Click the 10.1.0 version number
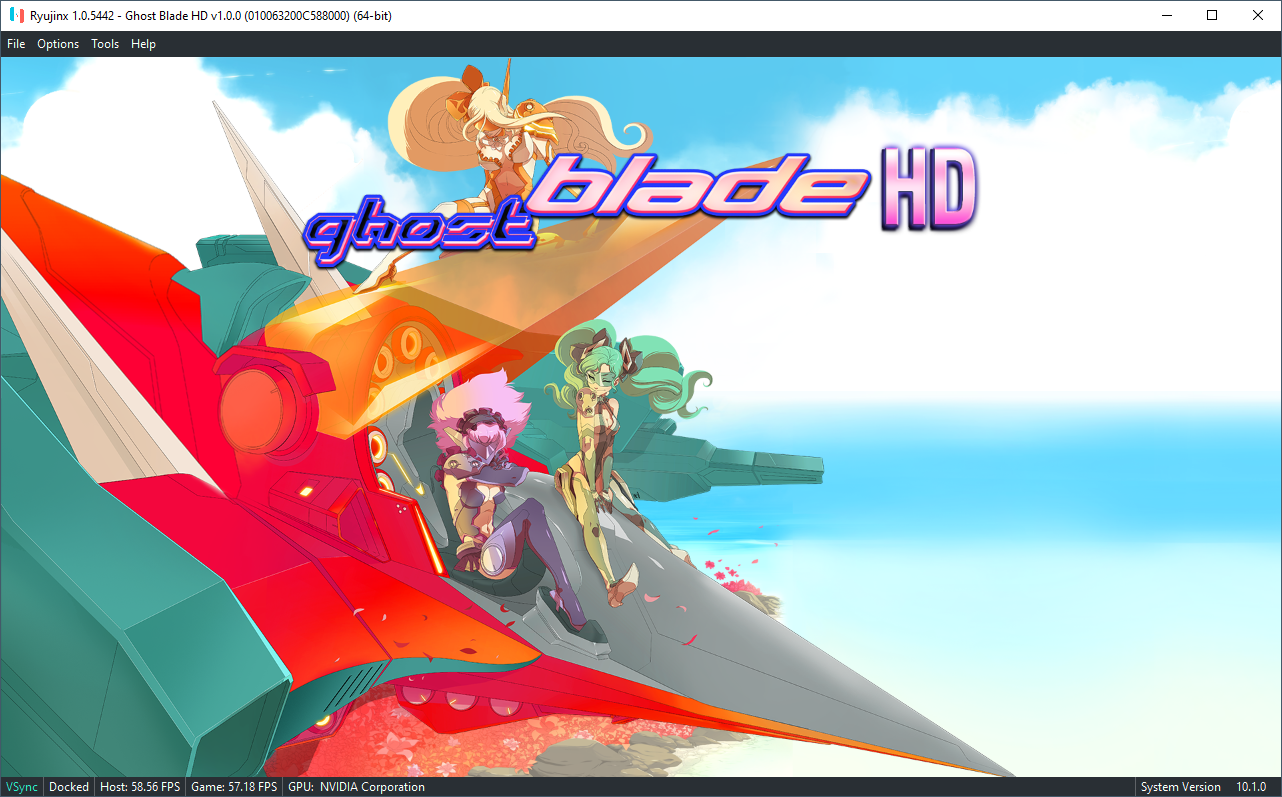This screenshot has width=1282, height=797. [1251, 787]
